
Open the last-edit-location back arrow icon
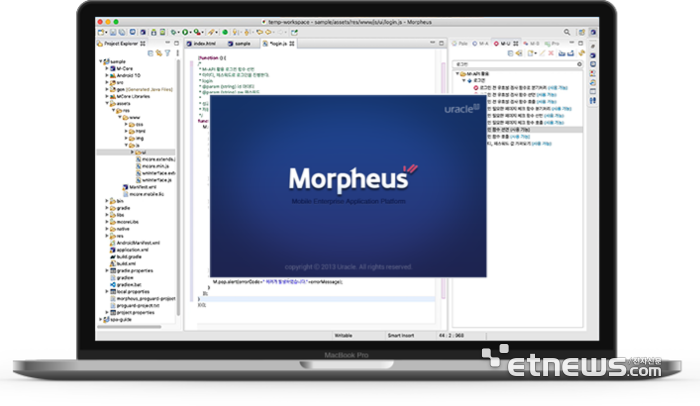click(259, 32)
